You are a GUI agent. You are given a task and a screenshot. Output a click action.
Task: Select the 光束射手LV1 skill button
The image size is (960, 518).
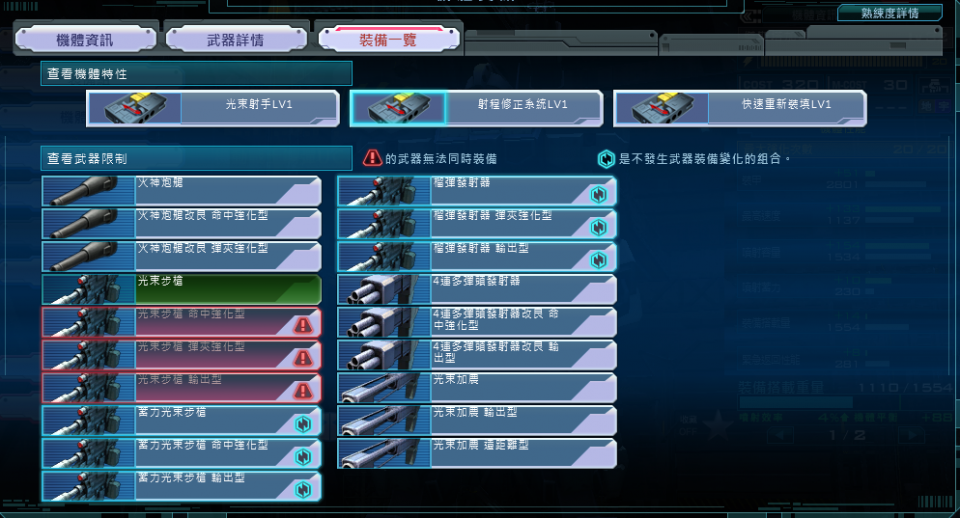click(213, 109)
